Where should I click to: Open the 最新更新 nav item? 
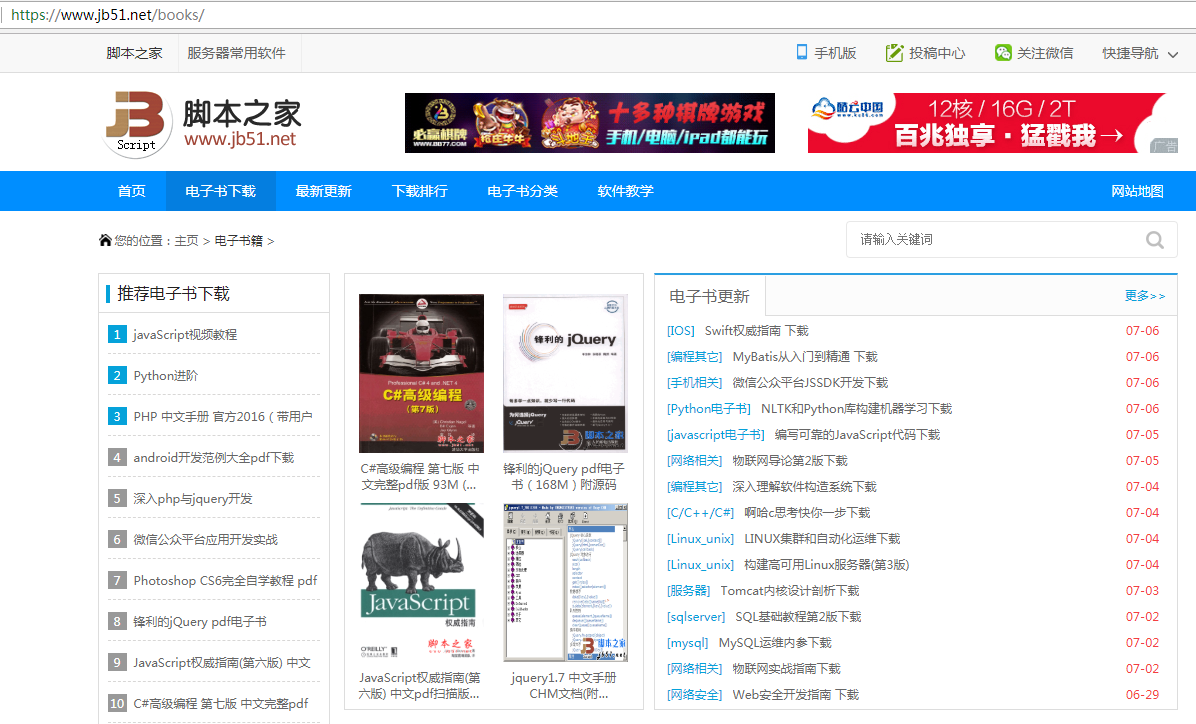point(323,191)
